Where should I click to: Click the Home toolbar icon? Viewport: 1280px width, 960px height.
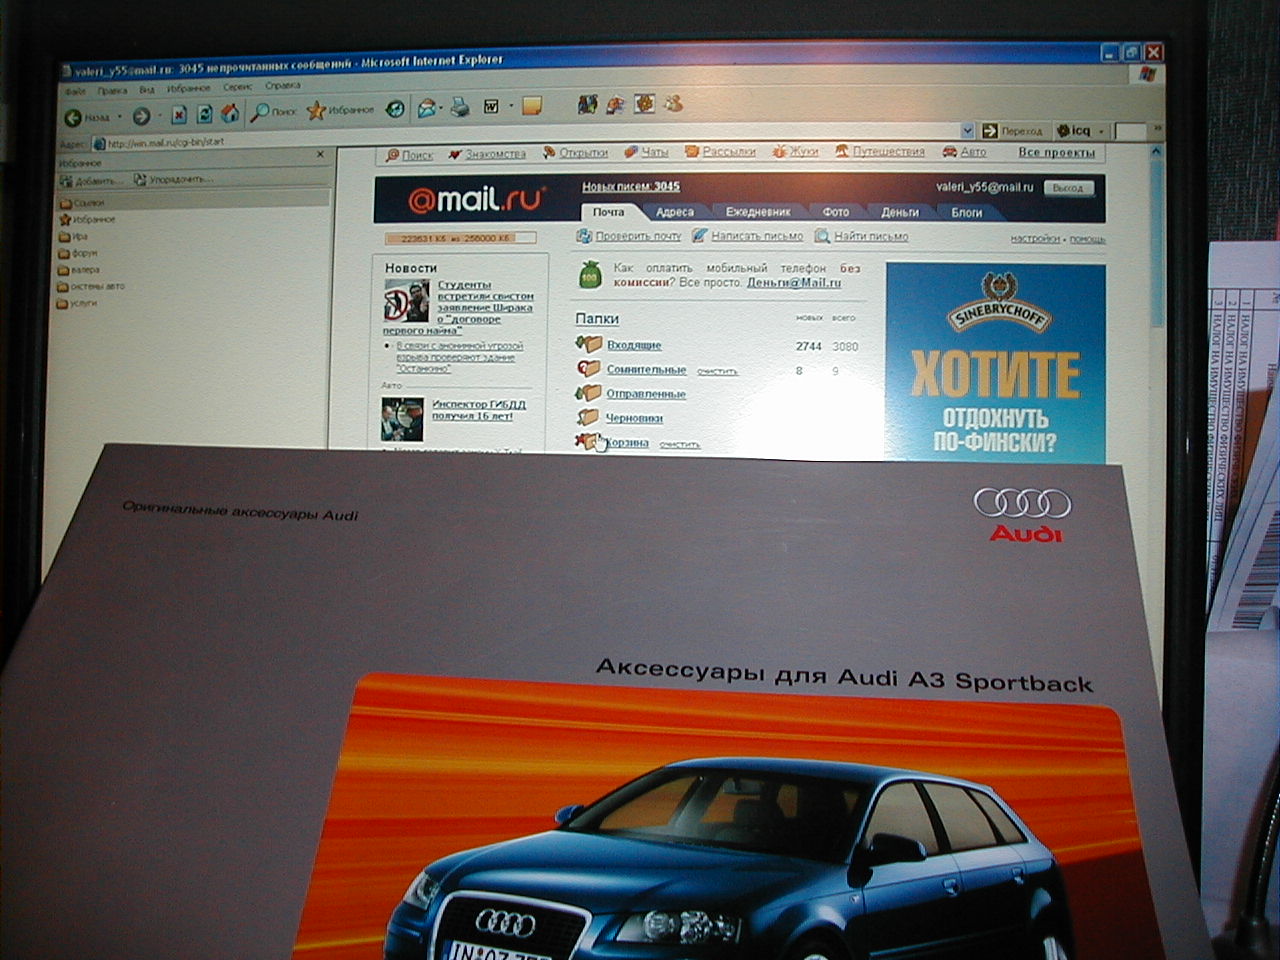point(230,113)
